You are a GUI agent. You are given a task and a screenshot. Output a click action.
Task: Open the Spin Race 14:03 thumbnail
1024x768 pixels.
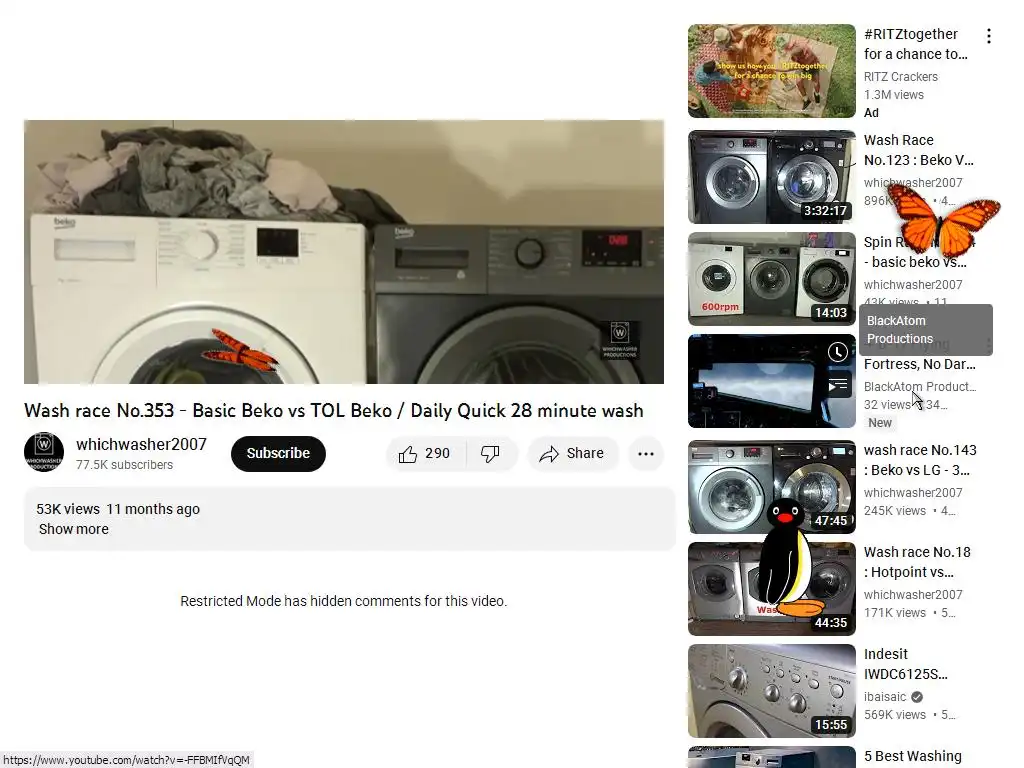(771, 279)
